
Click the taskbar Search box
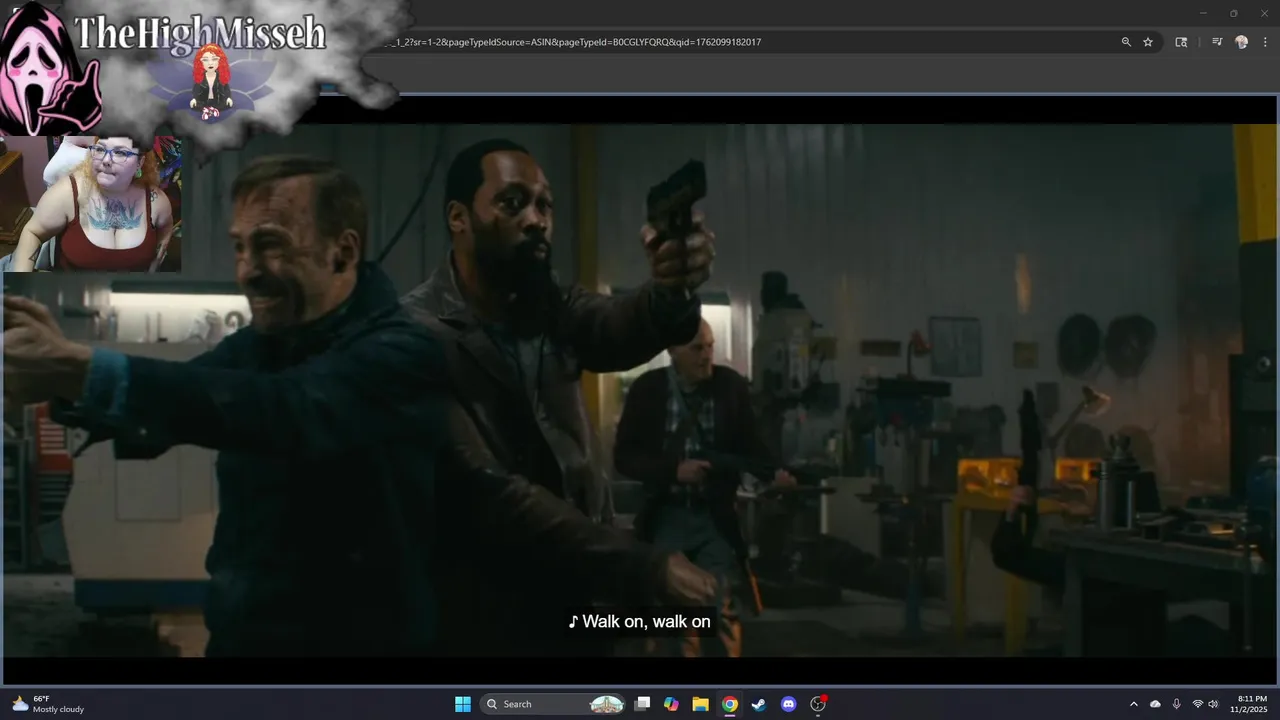point(553,704)
